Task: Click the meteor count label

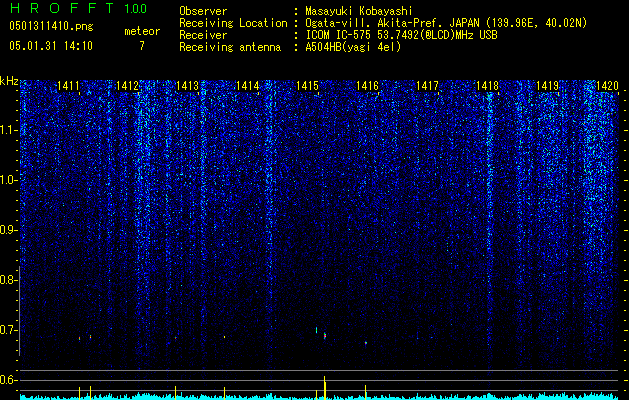Action: [142, 31]
